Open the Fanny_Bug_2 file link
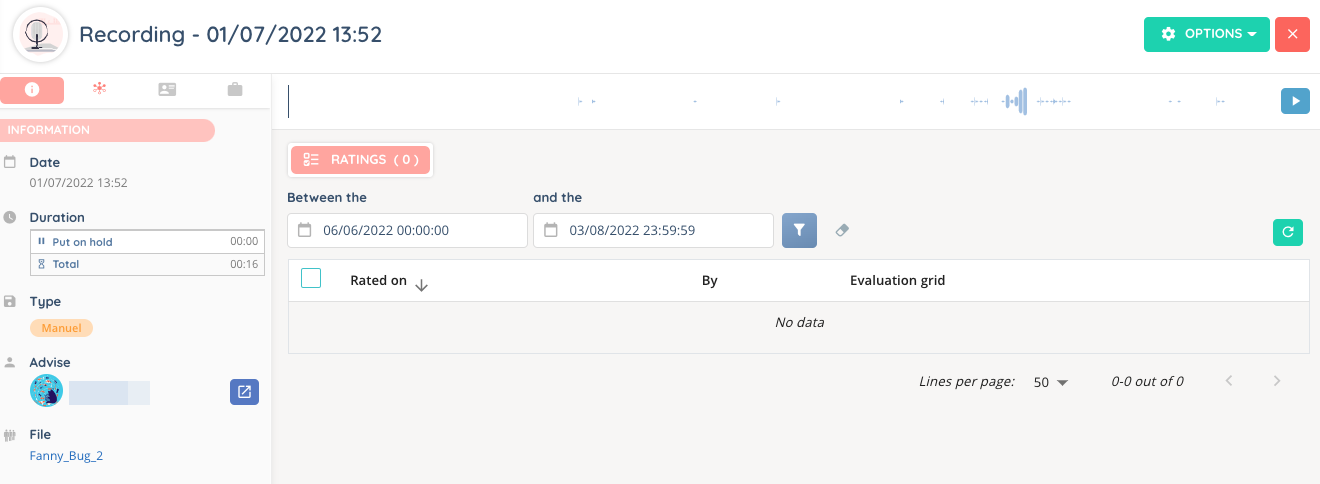This screenshot has height=484, width=1320. tap(67, 456)
